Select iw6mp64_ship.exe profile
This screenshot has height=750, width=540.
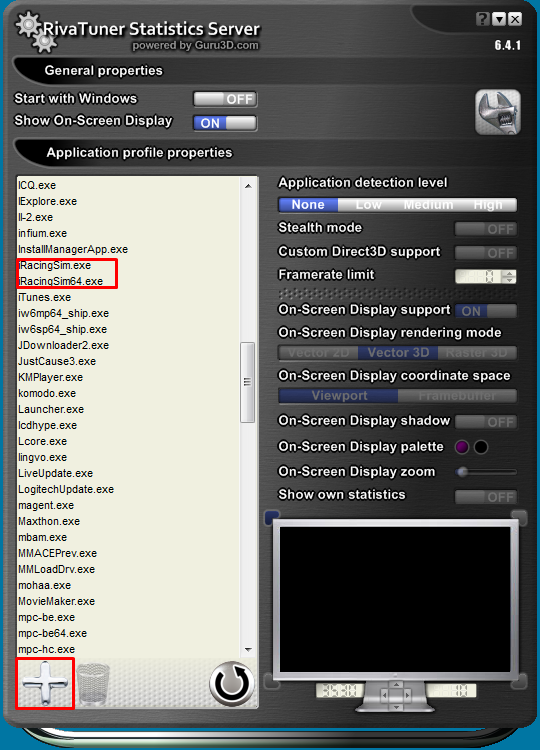(x=64, y=313)
